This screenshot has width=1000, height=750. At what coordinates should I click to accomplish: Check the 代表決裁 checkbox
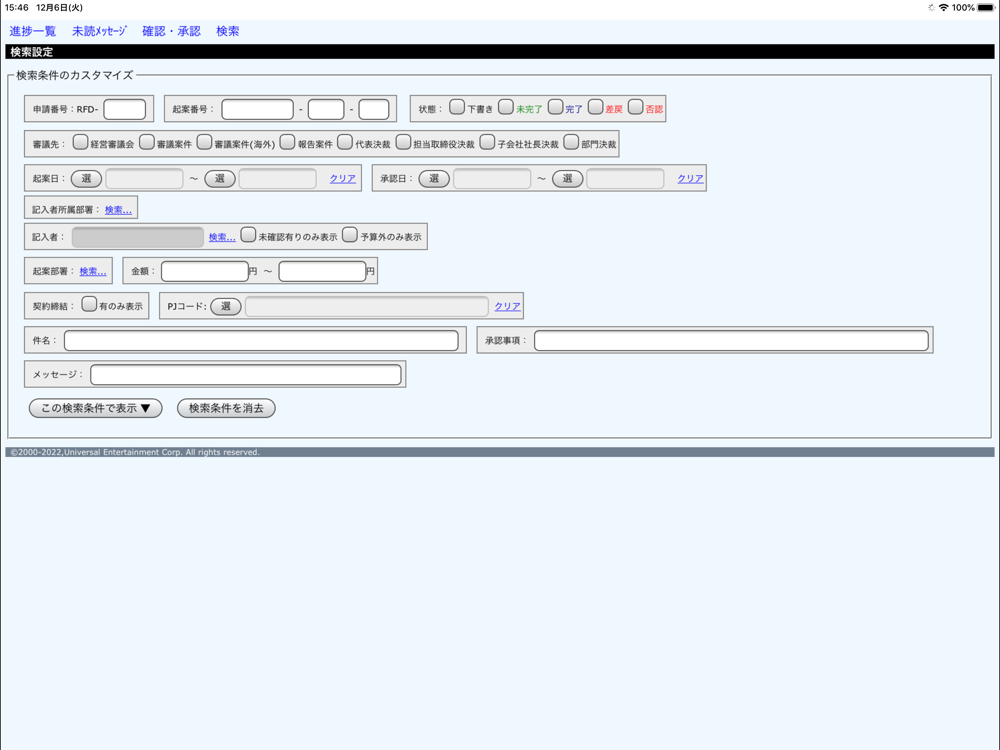point(345,142)
